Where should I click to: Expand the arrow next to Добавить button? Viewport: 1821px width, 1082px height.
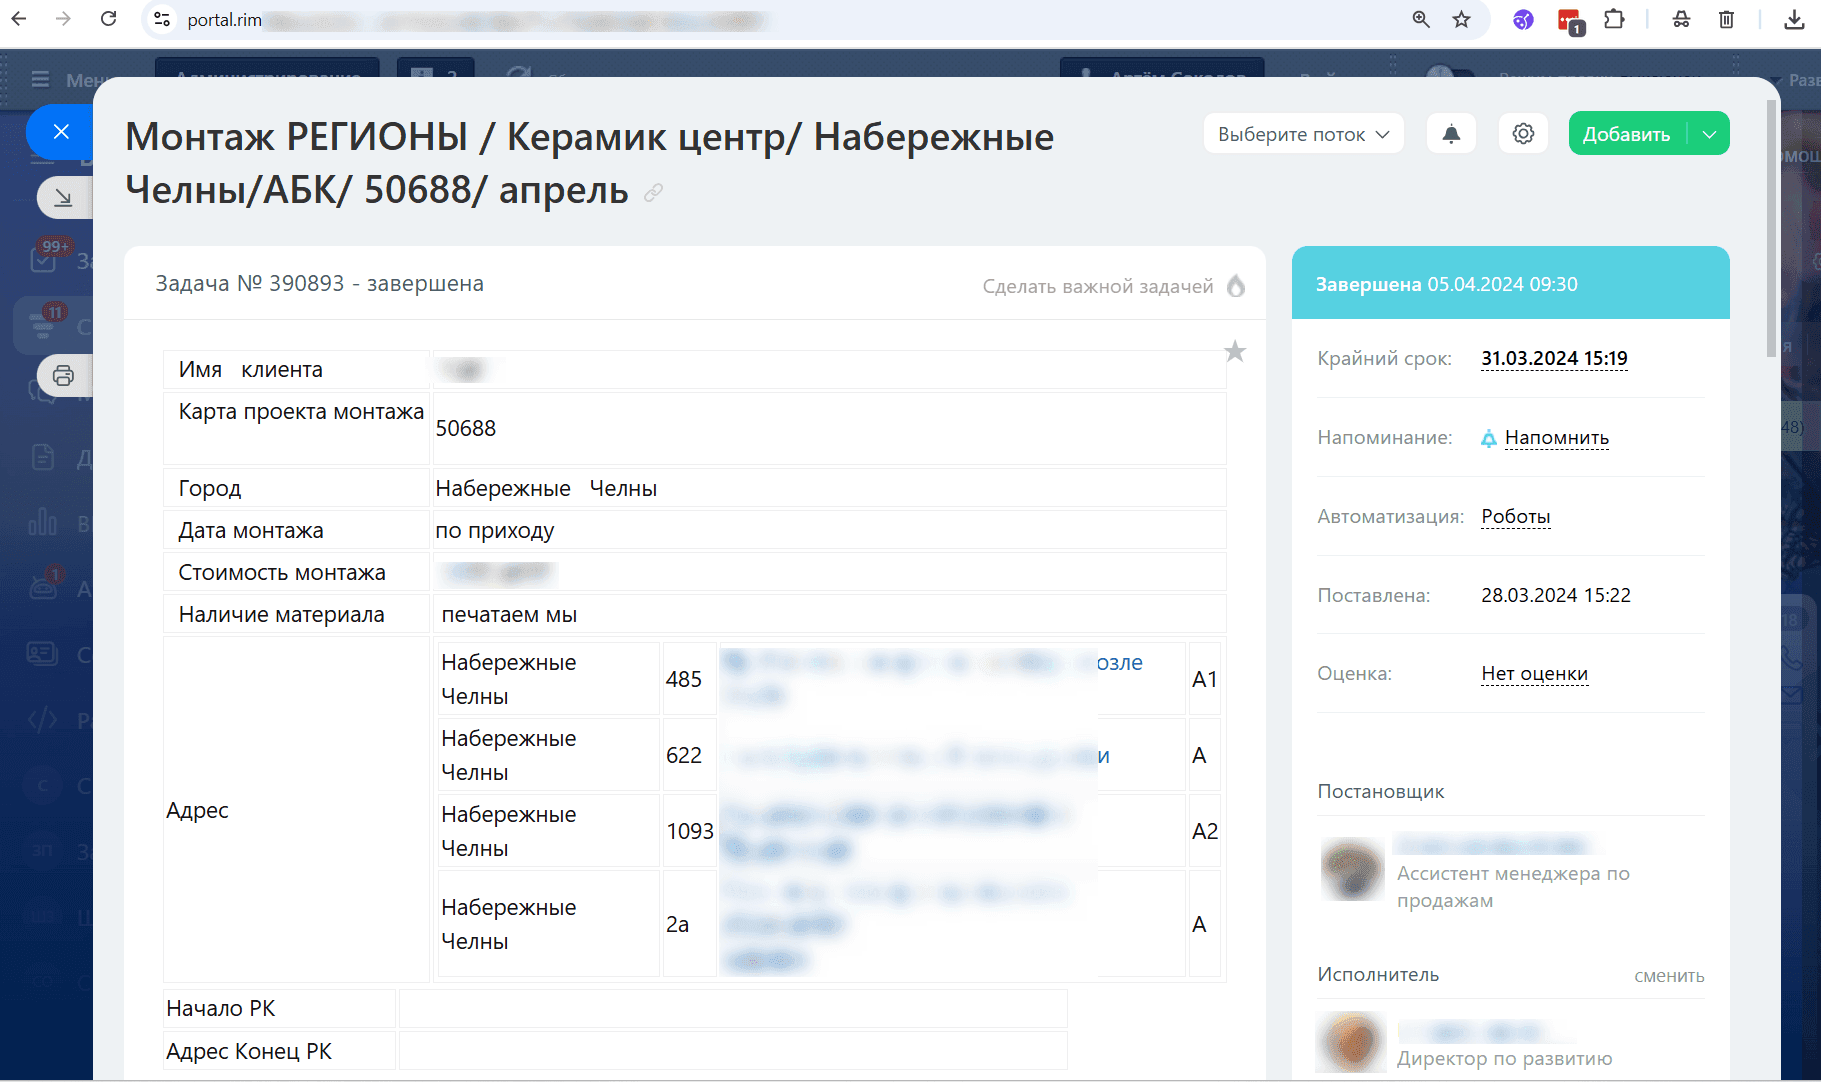pos(1709,134)
